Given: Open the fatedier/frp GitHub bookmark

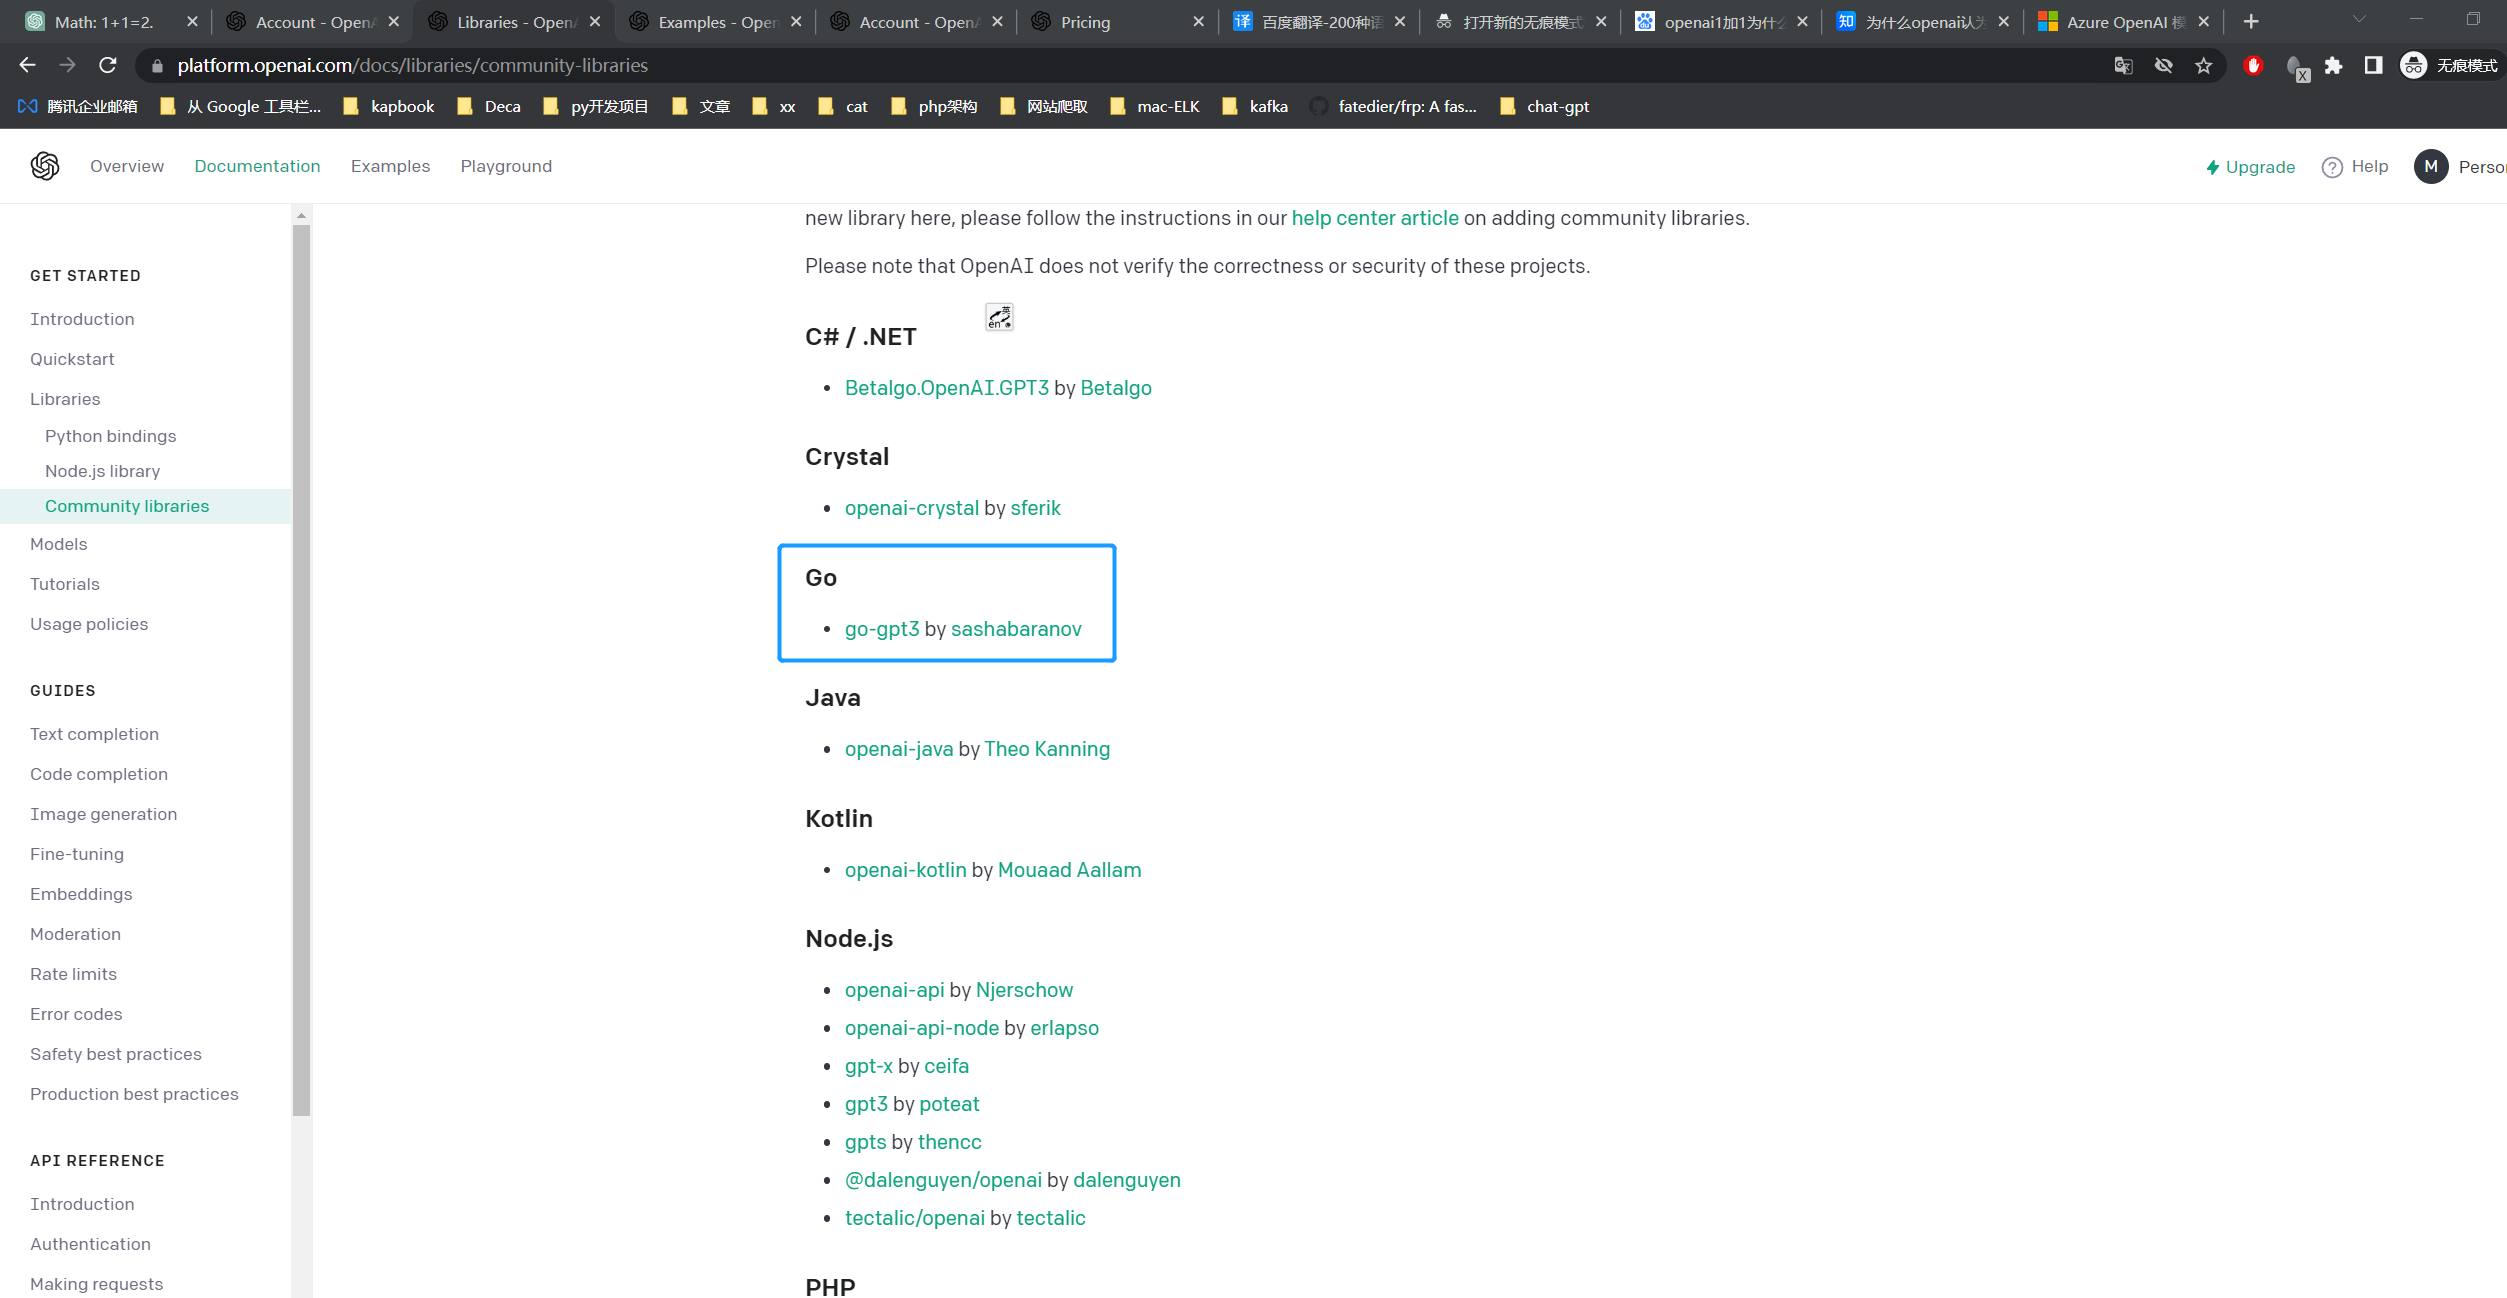Looking at the screenshot, I should tap(1393, 107).
